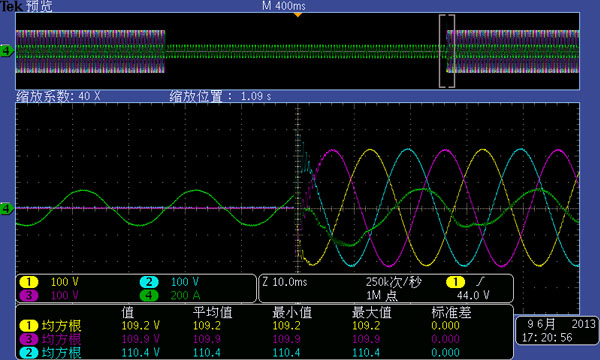The height and width of the screenshot is (360, 600).
Task: Click the M 400ms timebase readout
Action: 284,6
